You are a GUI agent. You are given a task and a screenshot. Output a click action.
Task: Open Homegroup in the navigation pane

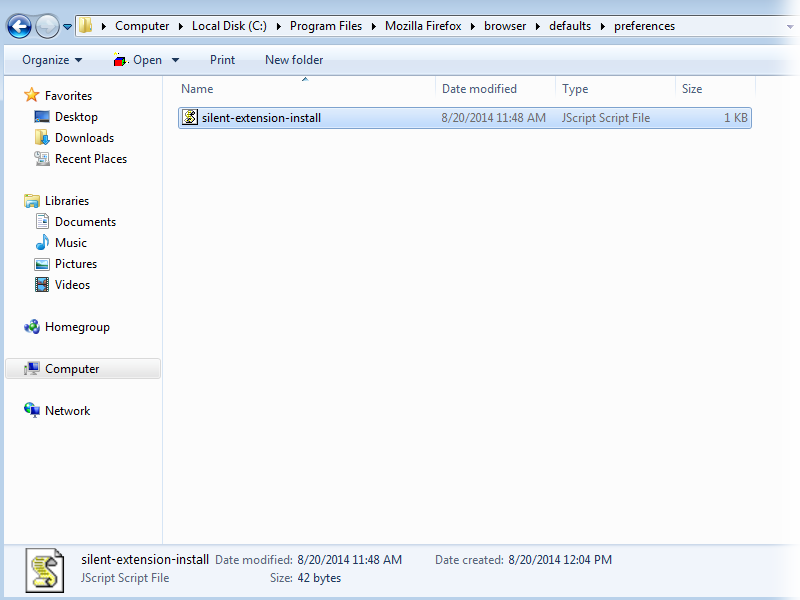[x=77, y=327]
